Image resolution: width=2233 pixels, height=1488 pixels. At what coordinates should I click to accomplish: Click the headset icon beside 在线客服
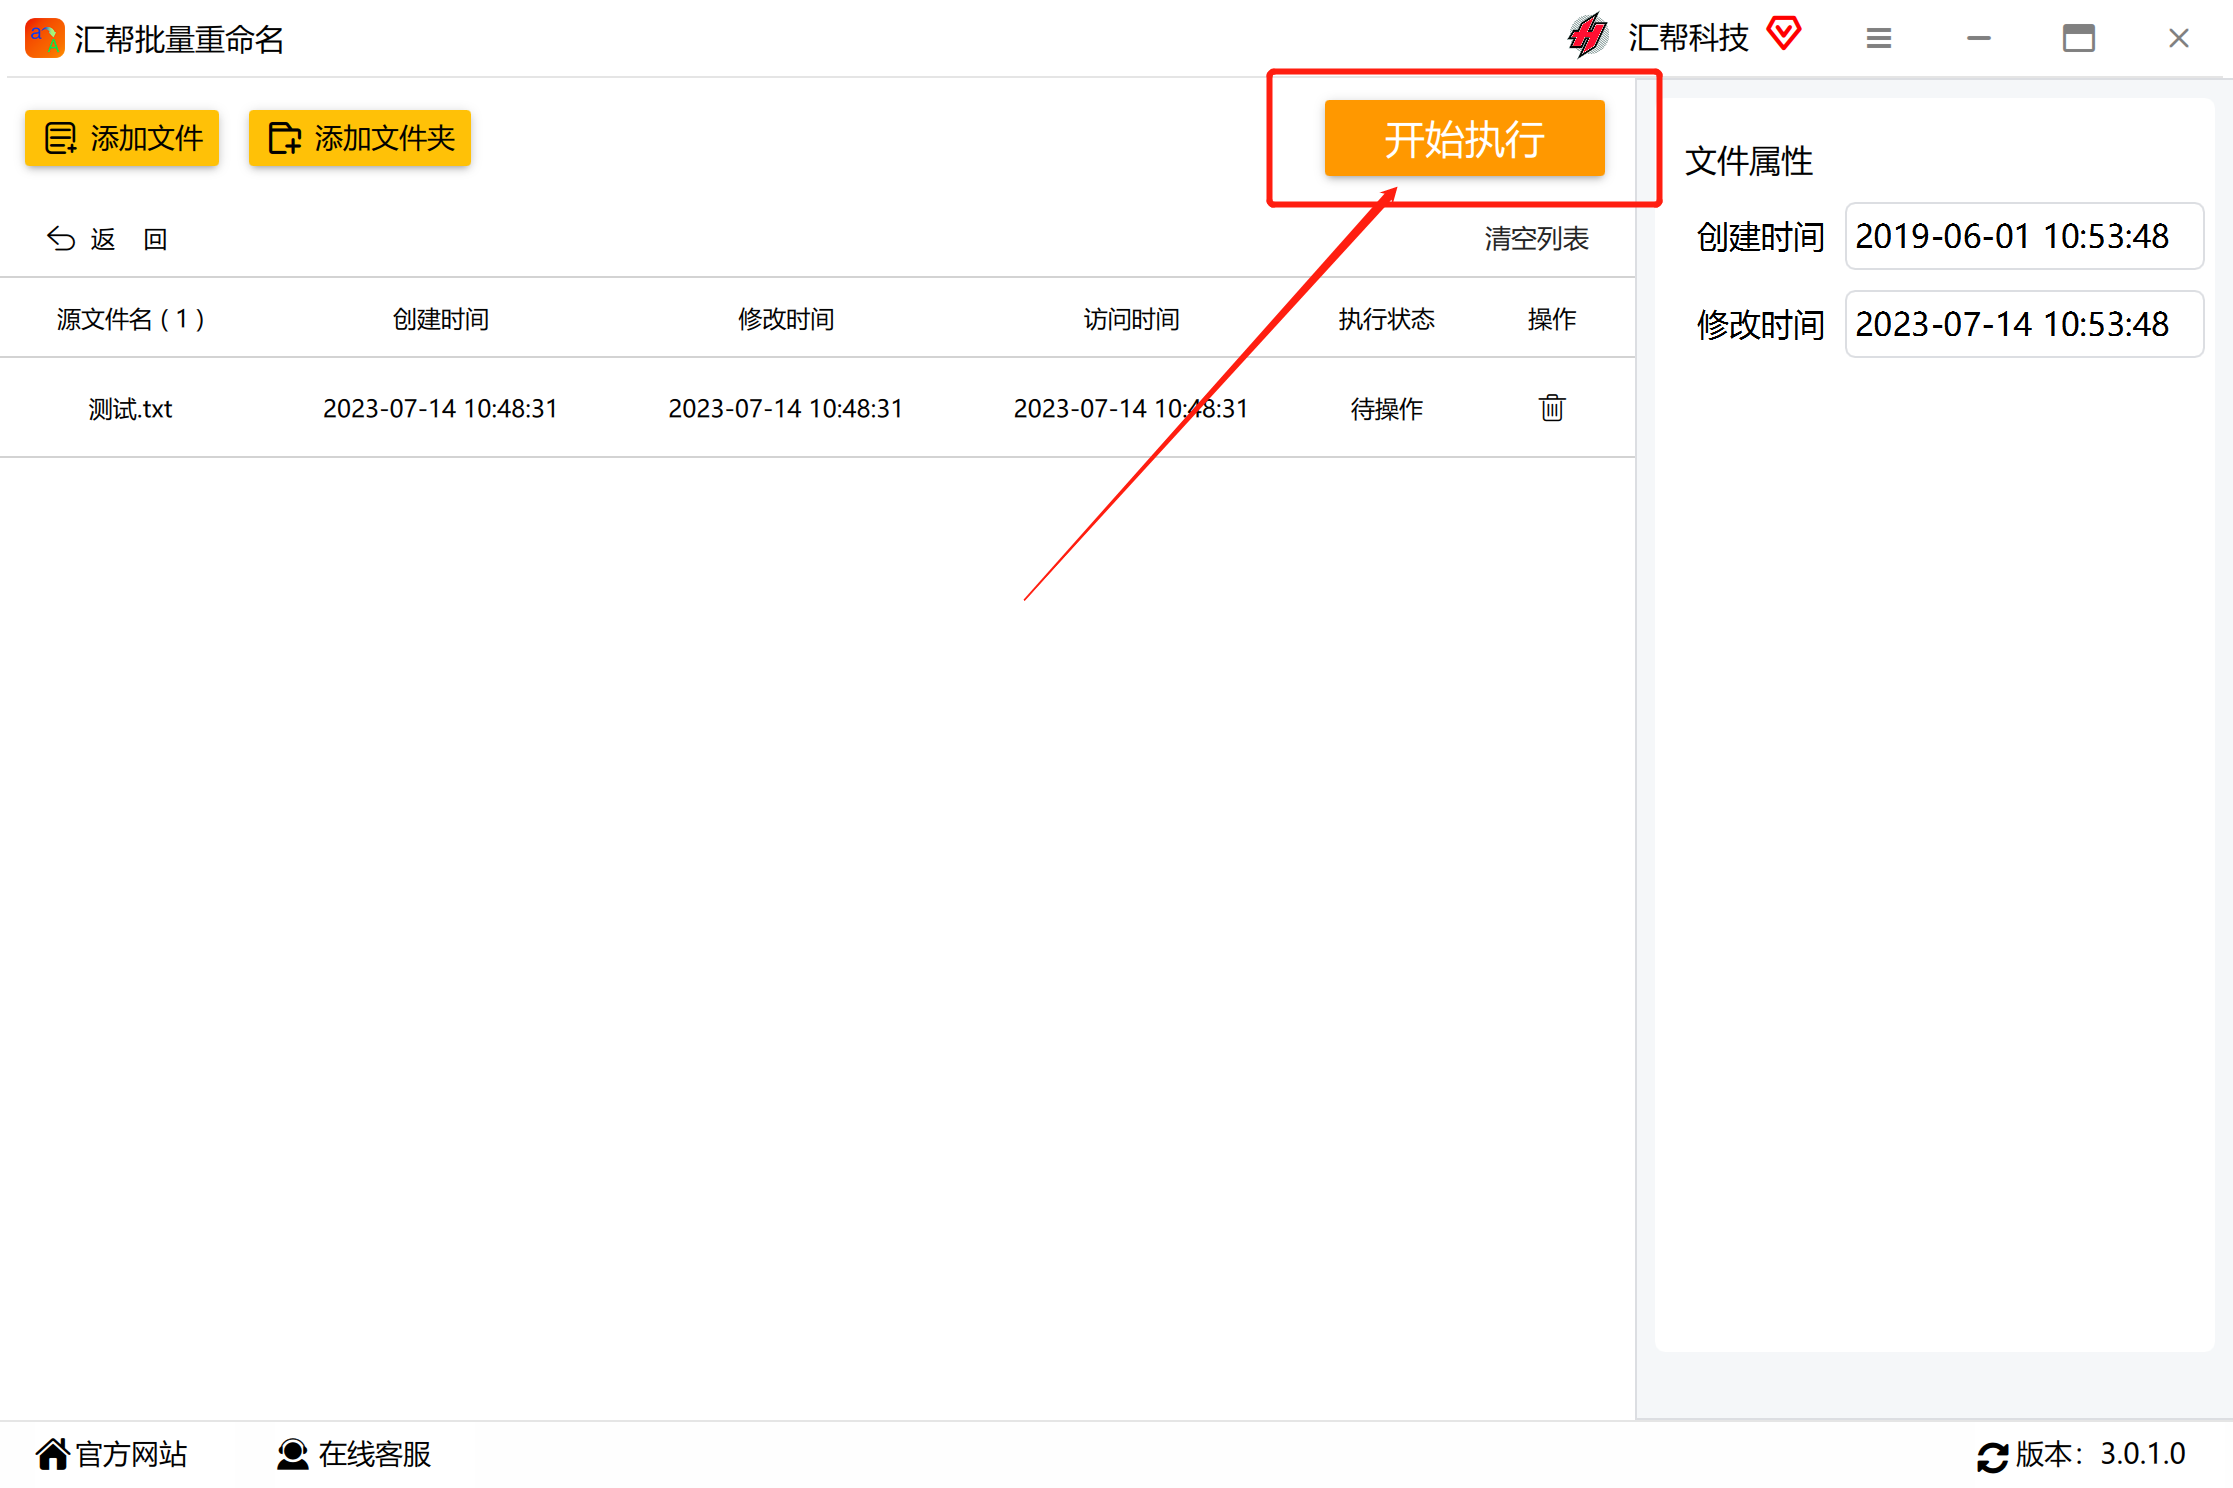(x=292, y=1454)
